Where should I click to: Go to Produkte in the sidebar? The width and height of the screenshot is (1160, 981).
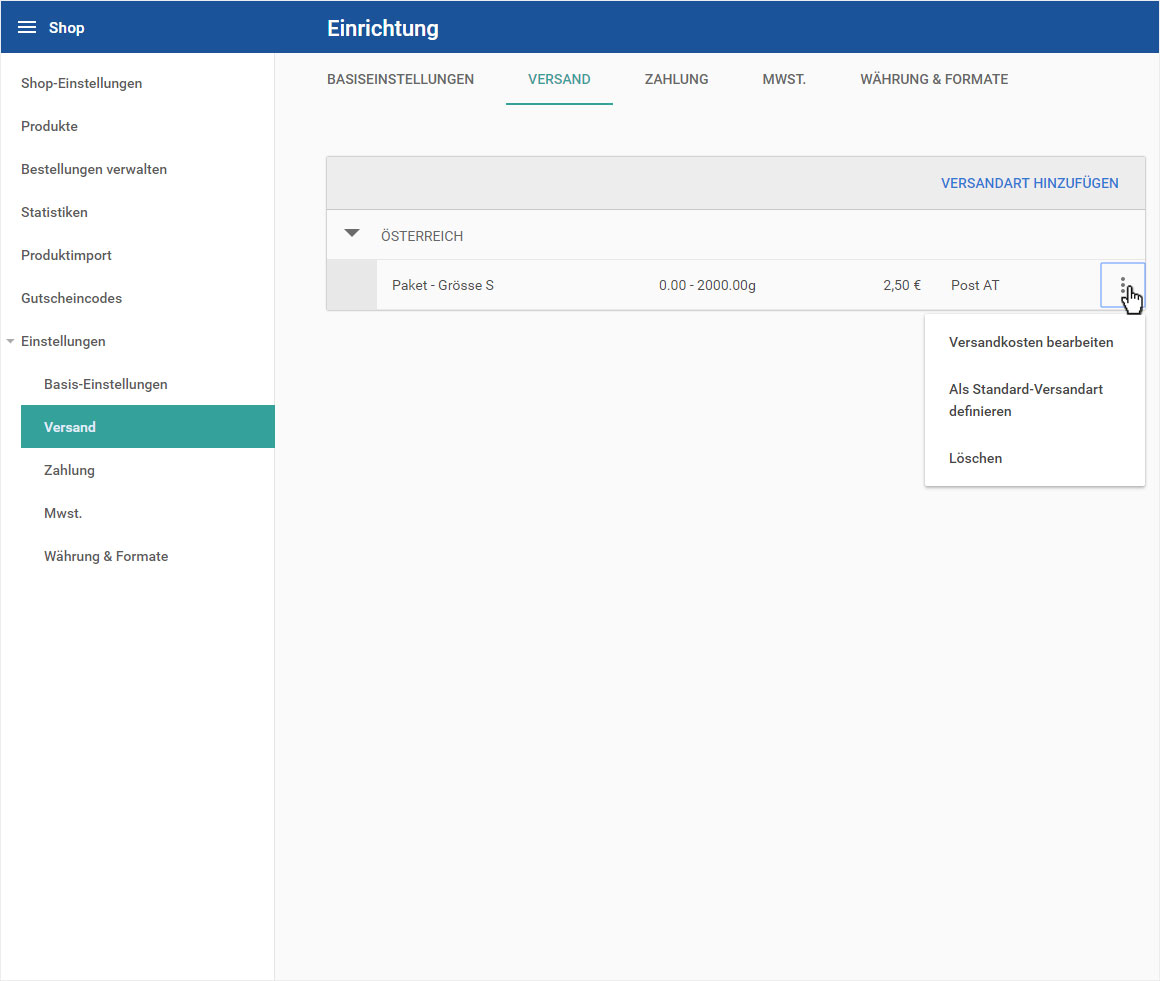(x=49, y=127)
